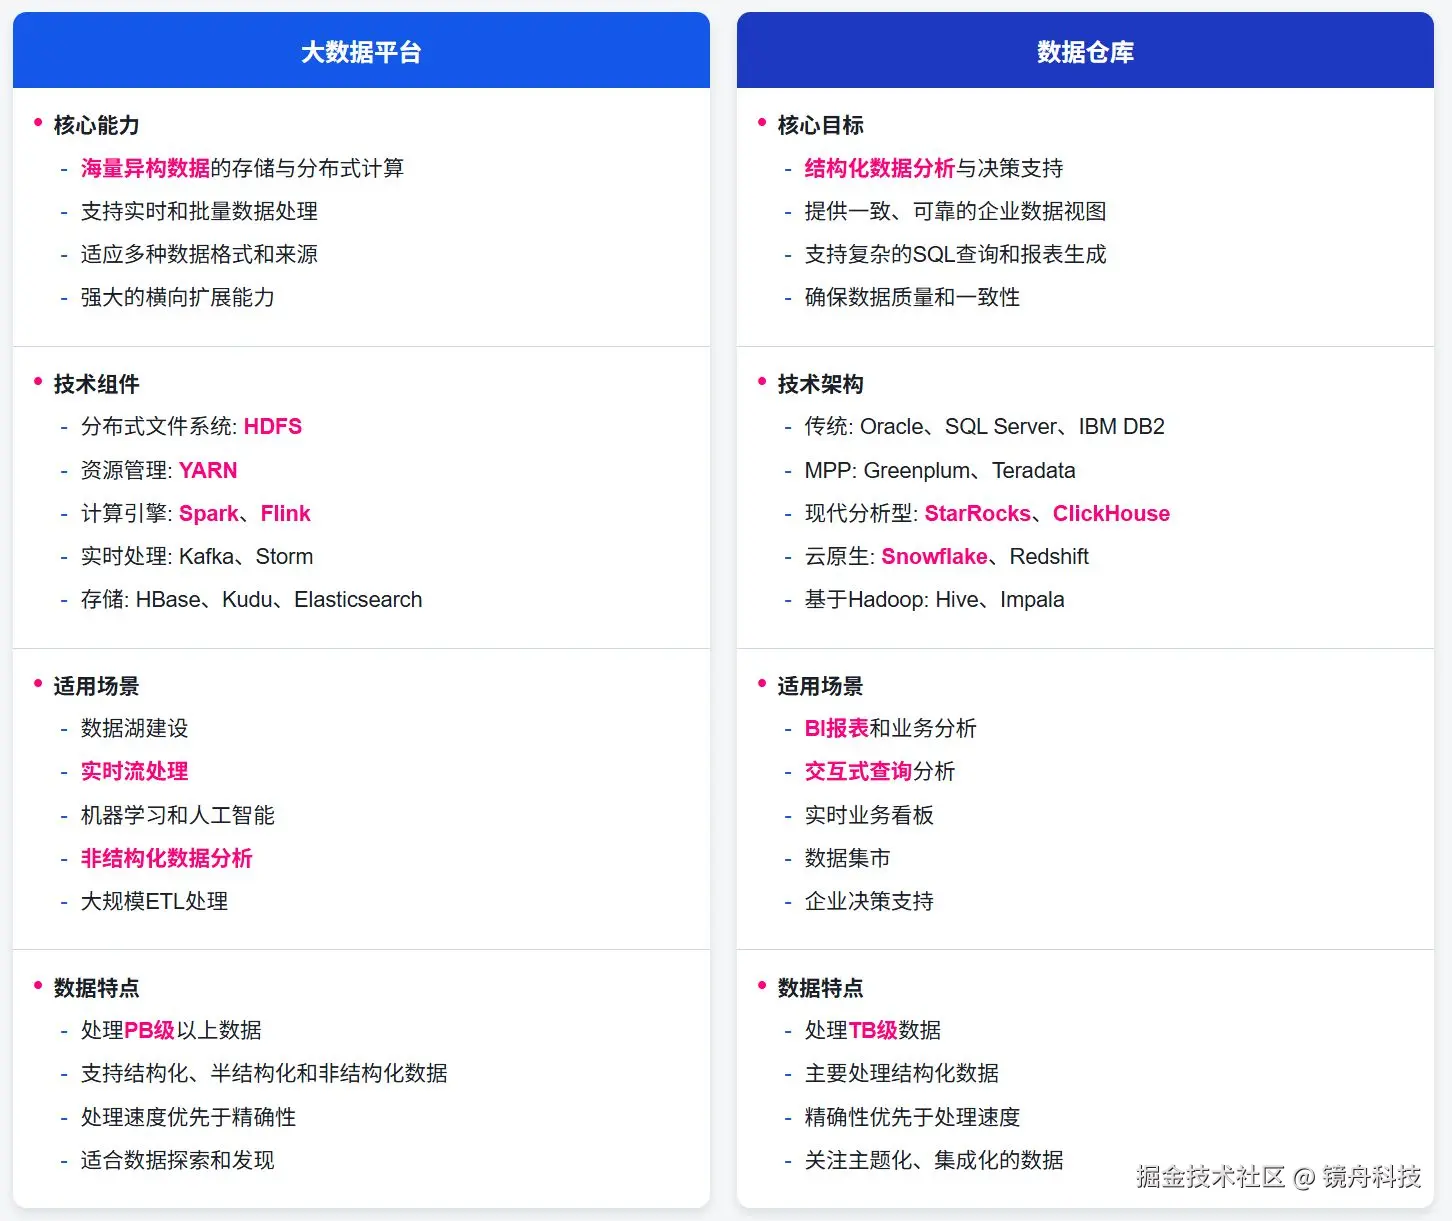1452x1221 pixels.
Task: Click the line 存储: HBase、Kudu、Elasticsearch
Action: [252, 599]
